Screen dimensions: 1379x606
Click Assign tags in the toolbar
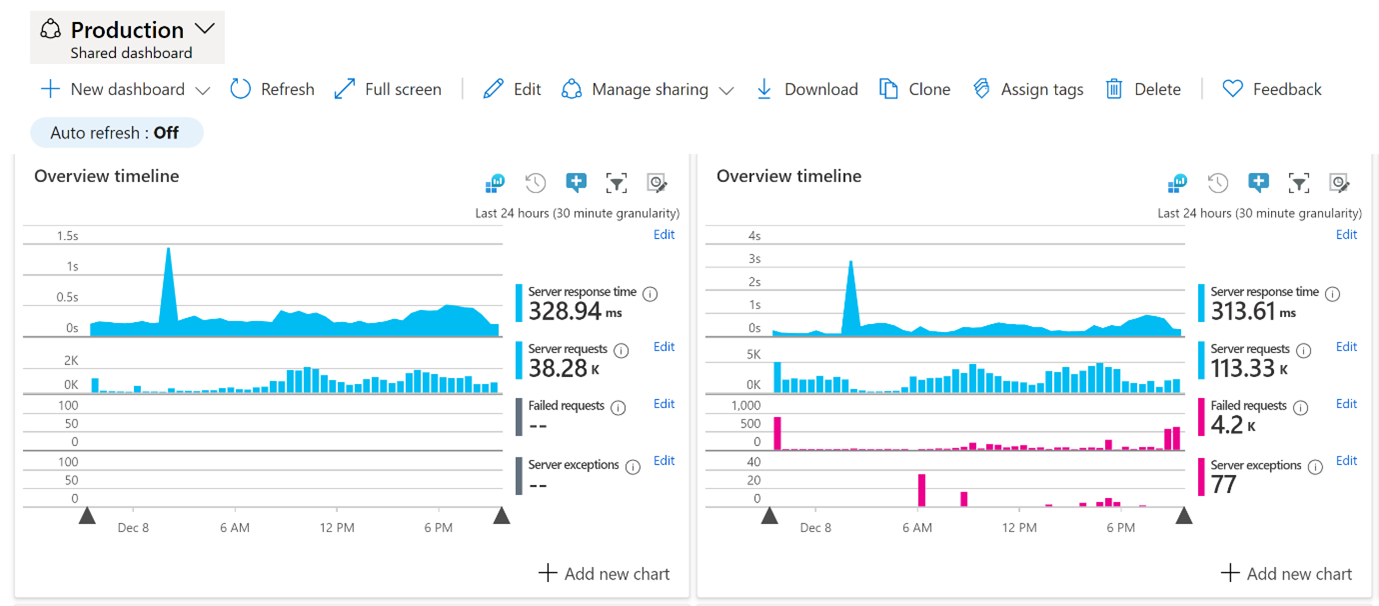[1028, 89]
